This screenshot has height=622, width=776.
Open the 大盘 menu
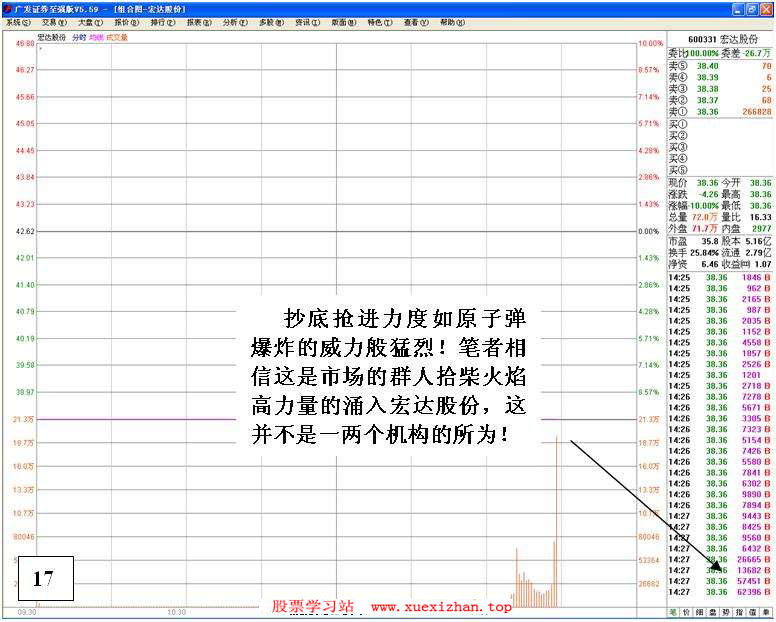coord(91,22)
